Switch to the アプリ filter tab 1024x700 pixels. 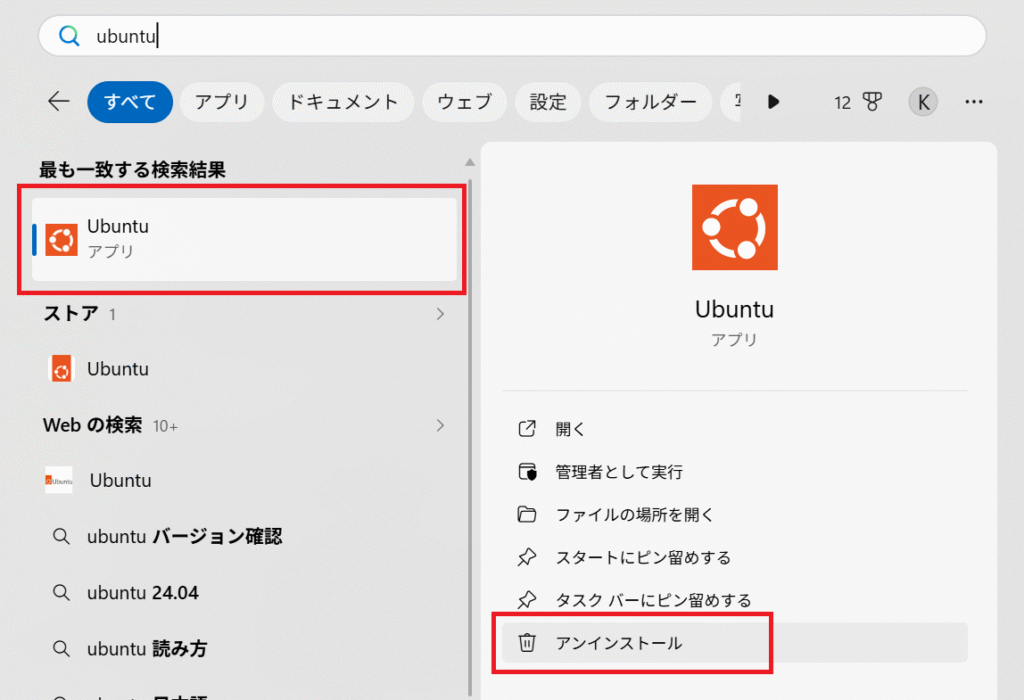(221, 101)
